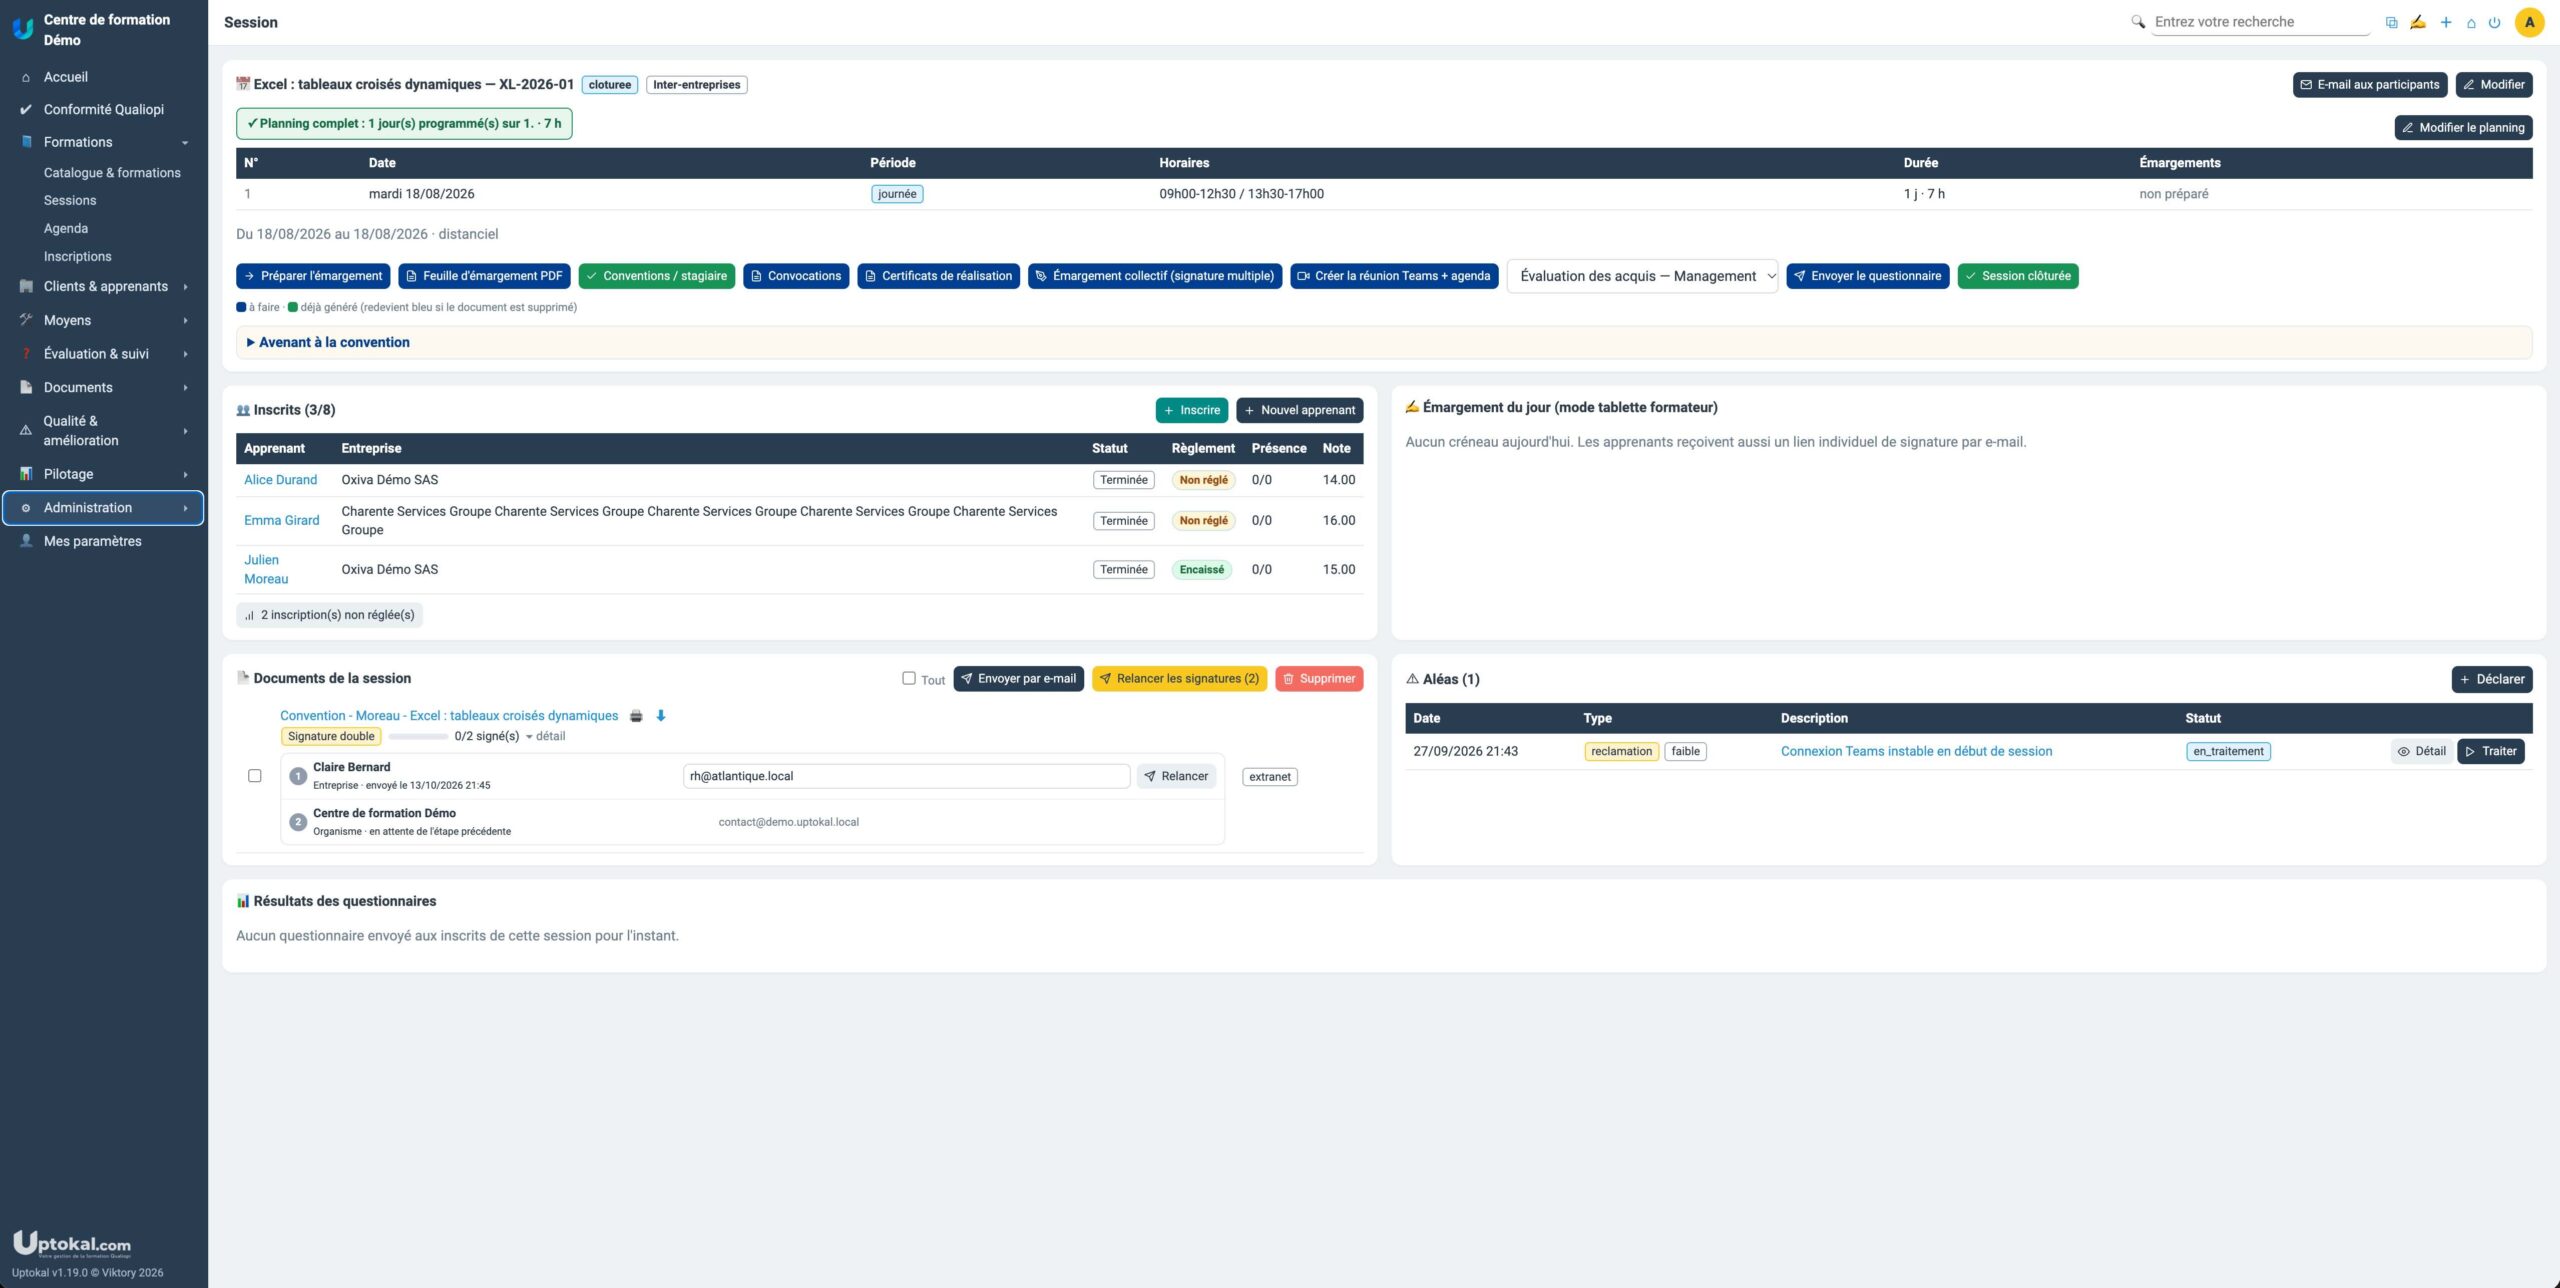Click the red 'Supprimer' button
Image resolution: width=2560 pixels, height=1288 pixels.
coord(1319,679)
